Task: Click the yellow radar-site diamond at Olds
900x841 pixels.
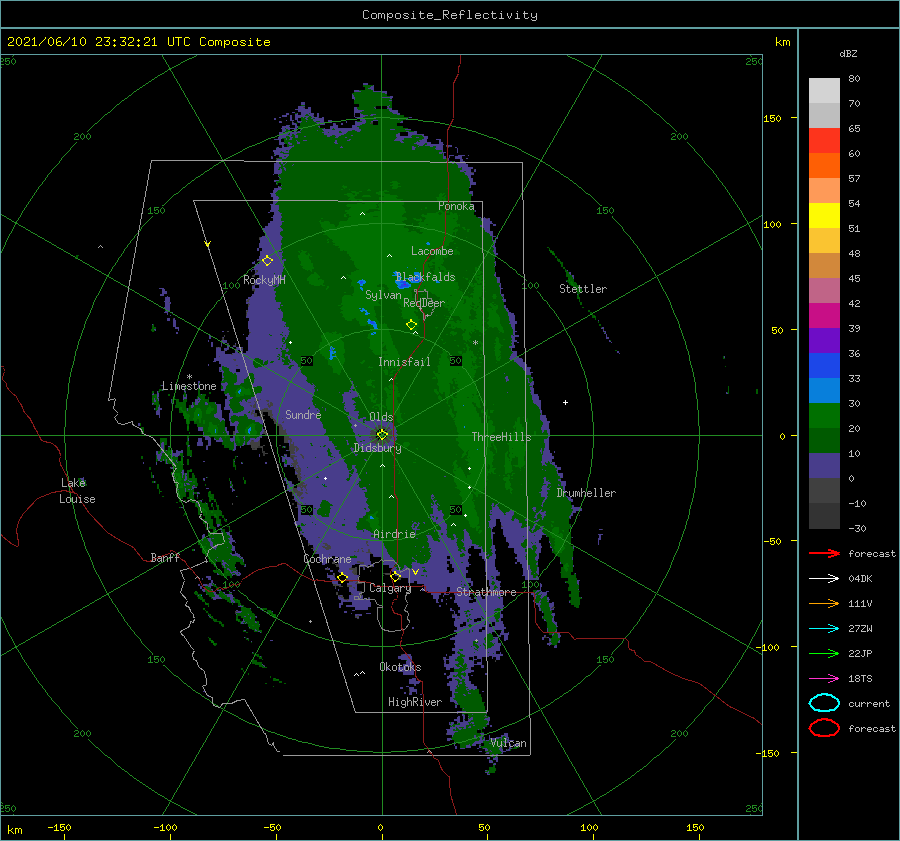Action: pyautogui.click(x=382, y=435)
